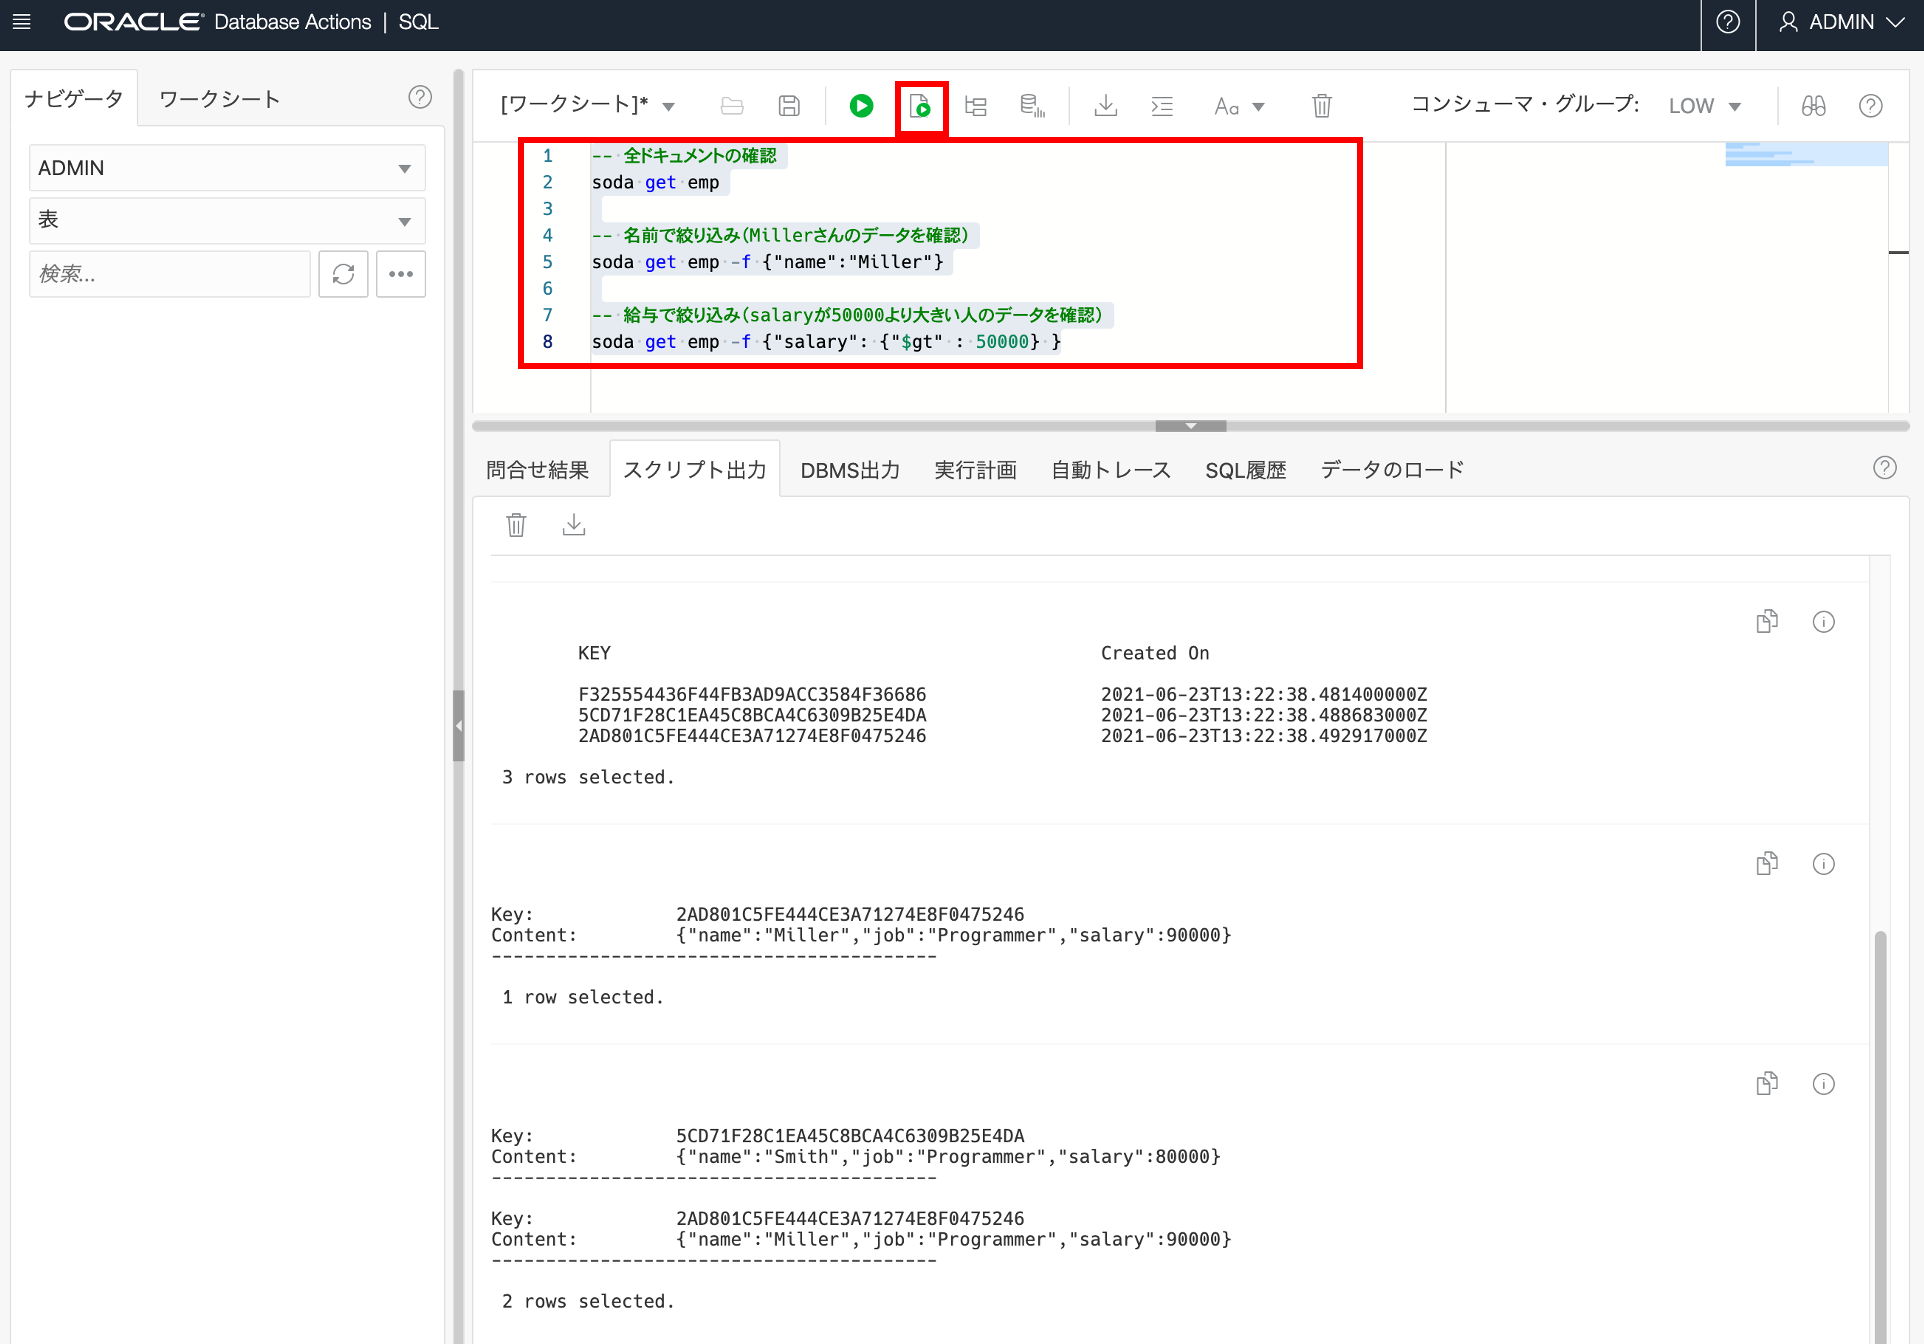Refresh the navigator object list
Screen dimensions: 1924x1344
(343, 274)
